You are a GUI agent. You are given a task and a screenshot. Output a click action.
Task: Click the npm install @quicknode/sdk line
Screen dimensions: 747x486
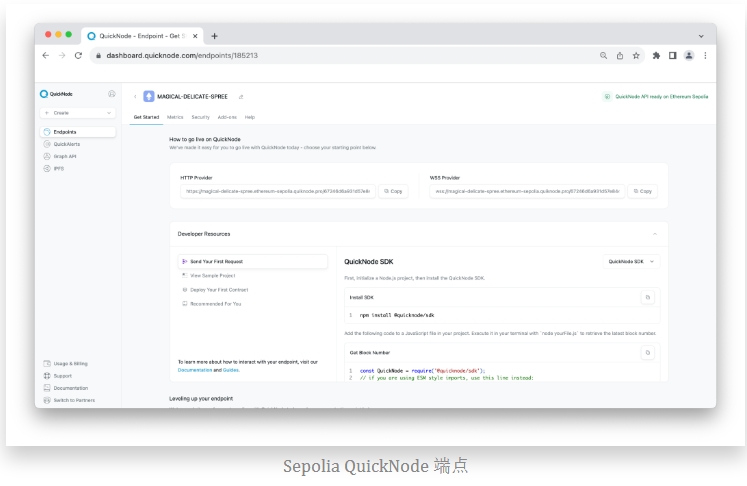click(397, 315)
